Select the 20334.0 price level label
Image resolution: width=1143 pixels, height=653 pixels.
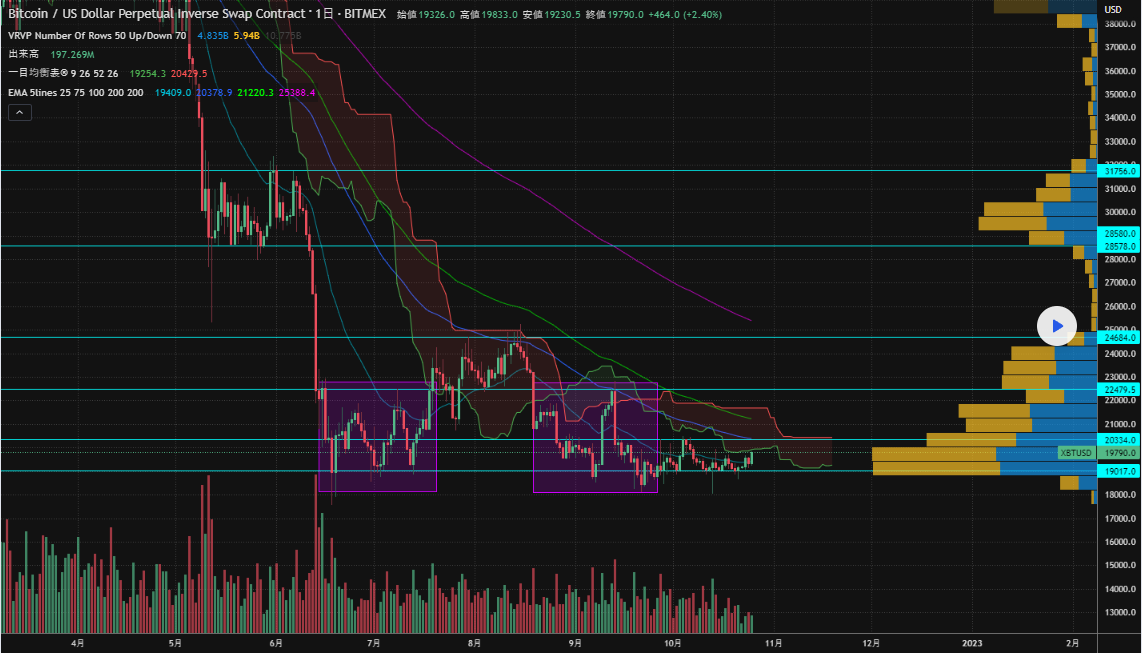(1119, 439)
